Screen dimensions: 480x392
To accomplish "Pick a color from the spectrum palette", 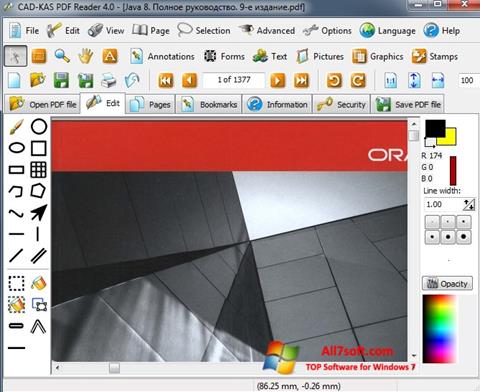I will coord(439,329).
